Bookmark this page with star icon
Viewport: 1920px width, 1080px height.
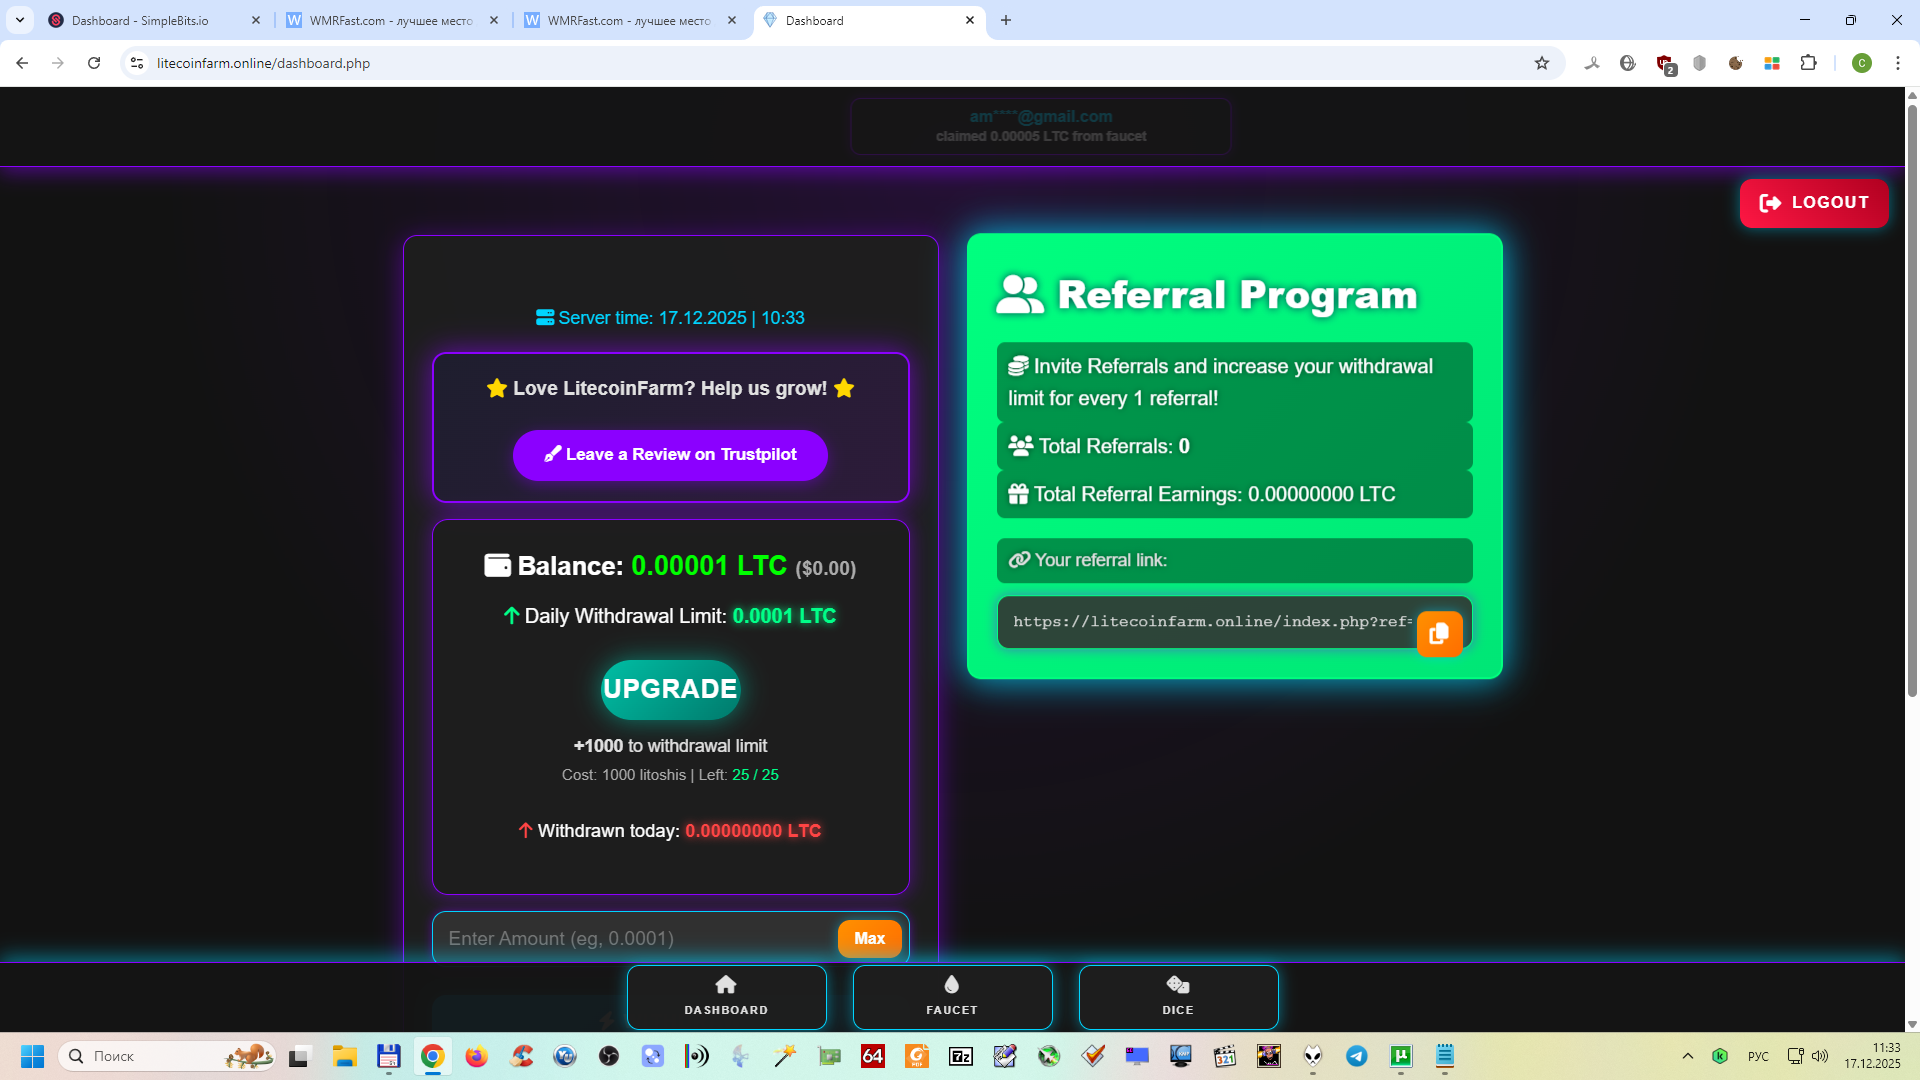1542,63
